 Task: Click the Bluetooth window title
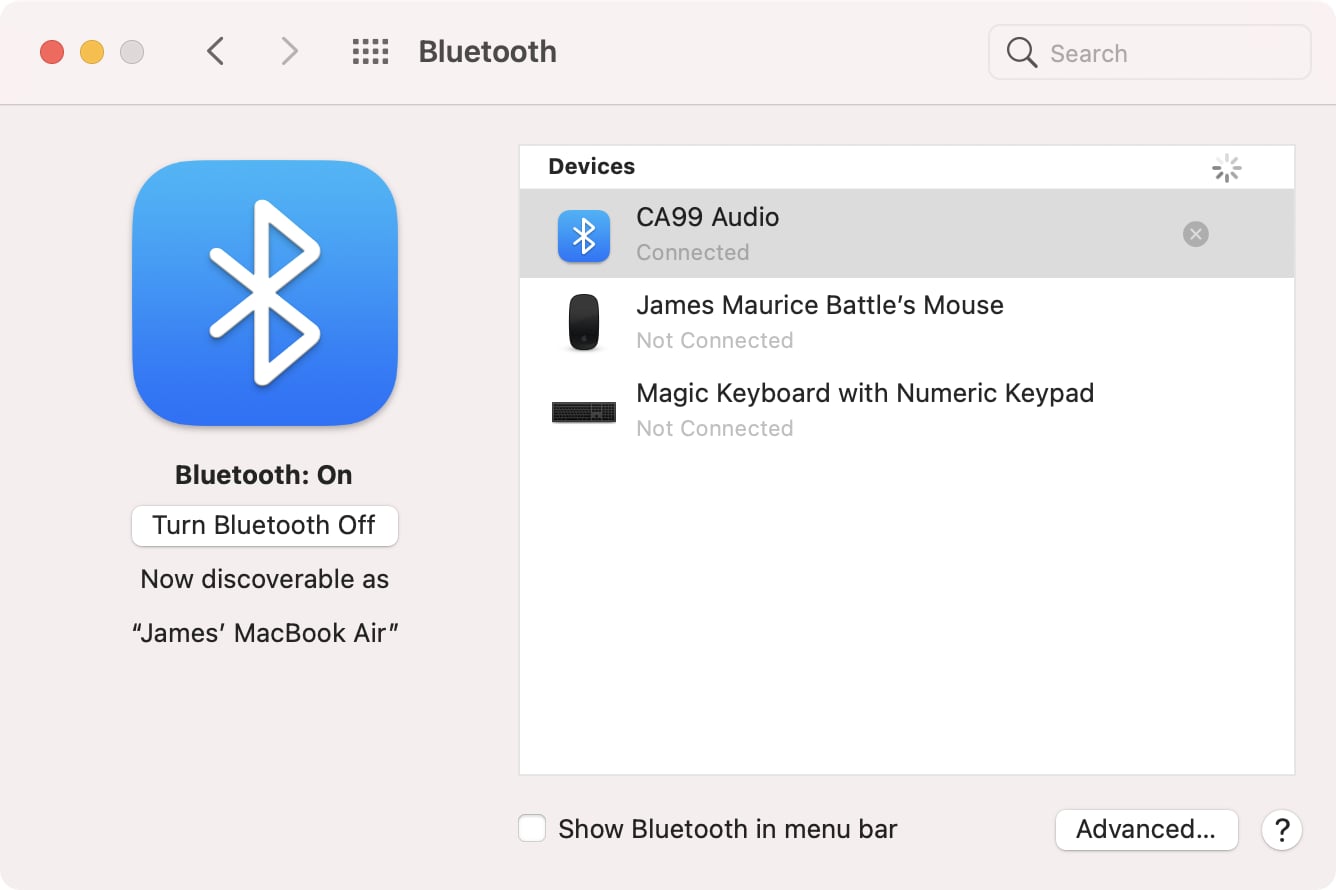click(488, 52)
